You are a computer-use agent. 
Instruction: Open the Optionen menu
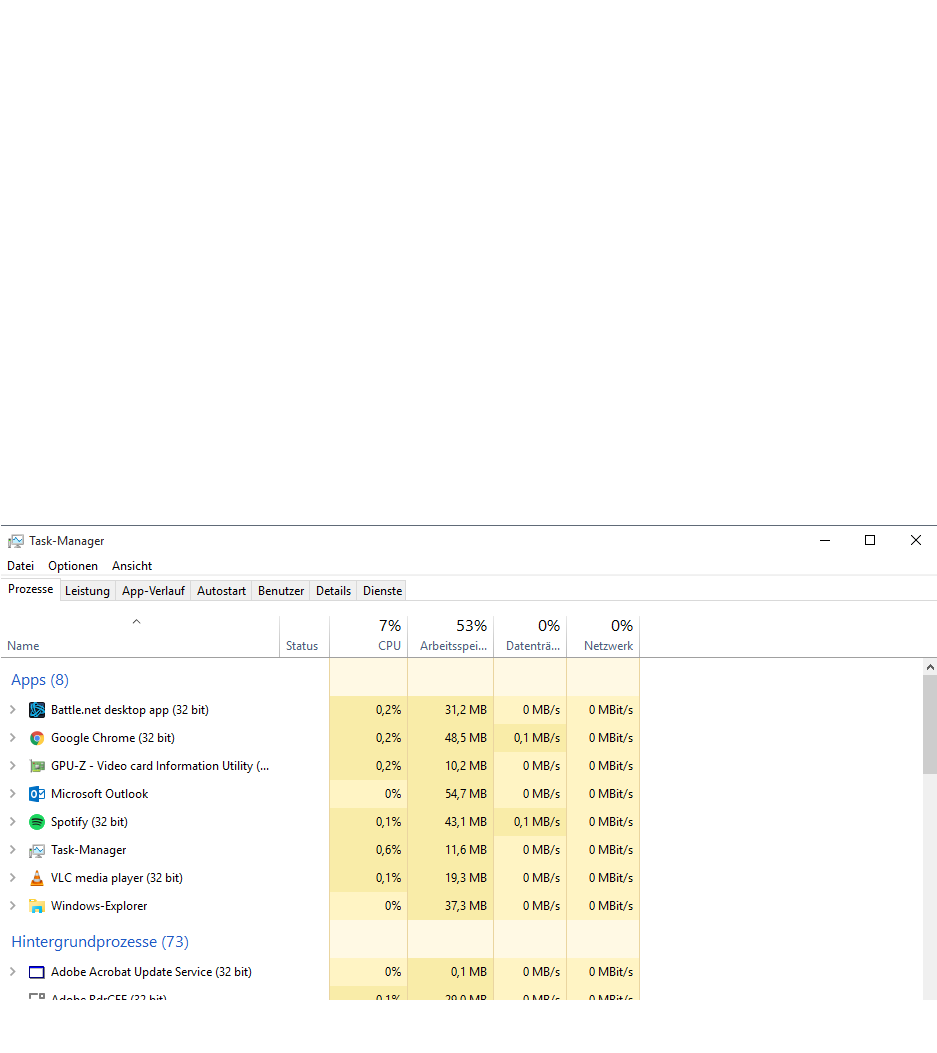(x=73, y=566)
